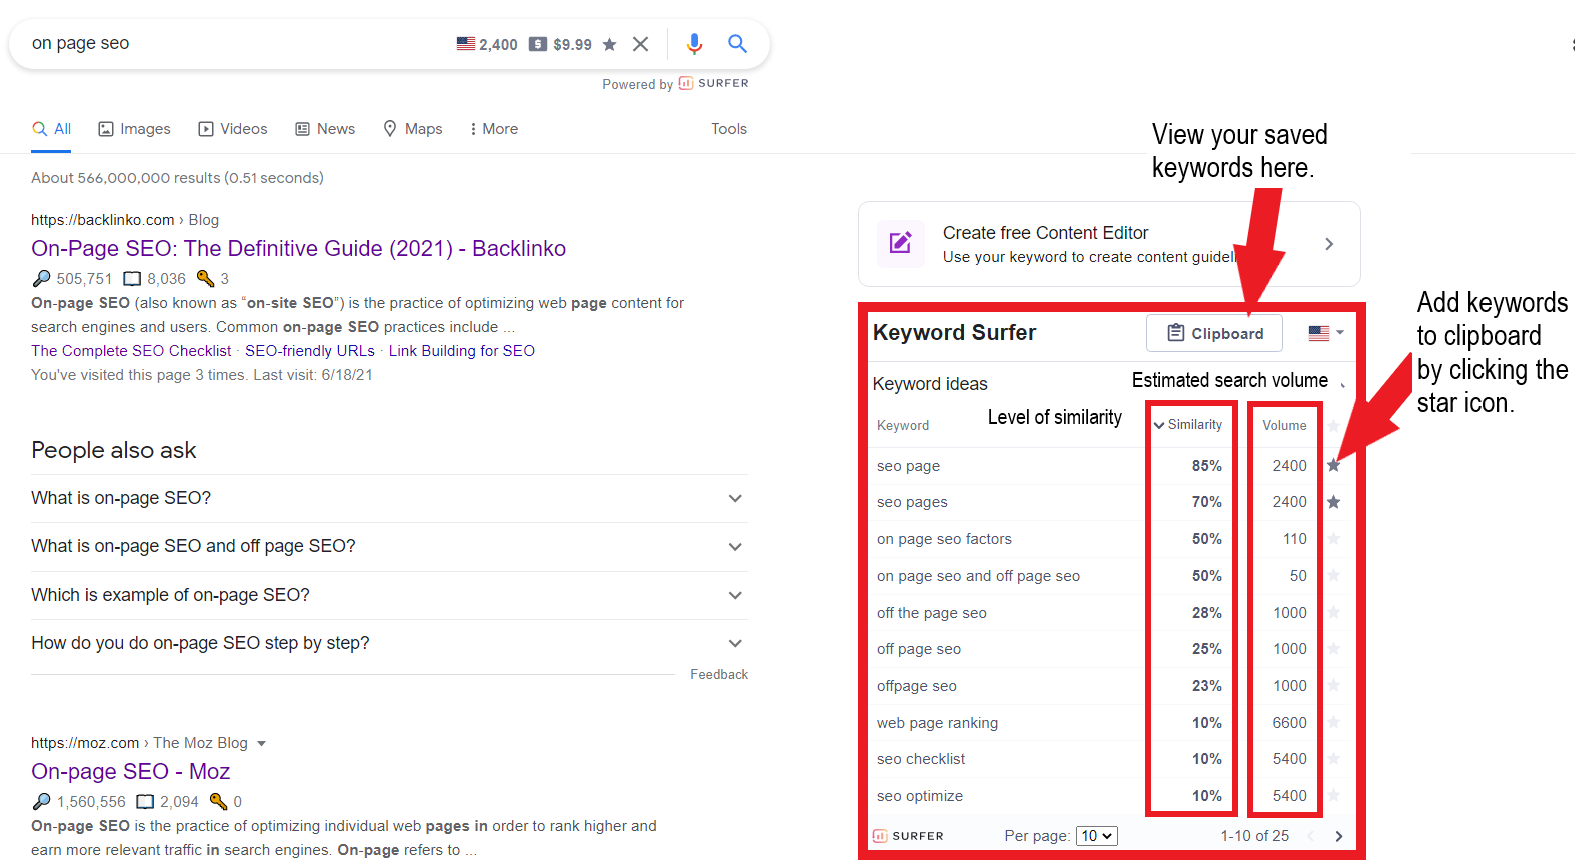Open the Per page 10 dropdown
This screenshot has height=860, width=1575.
coord(1096,836)
